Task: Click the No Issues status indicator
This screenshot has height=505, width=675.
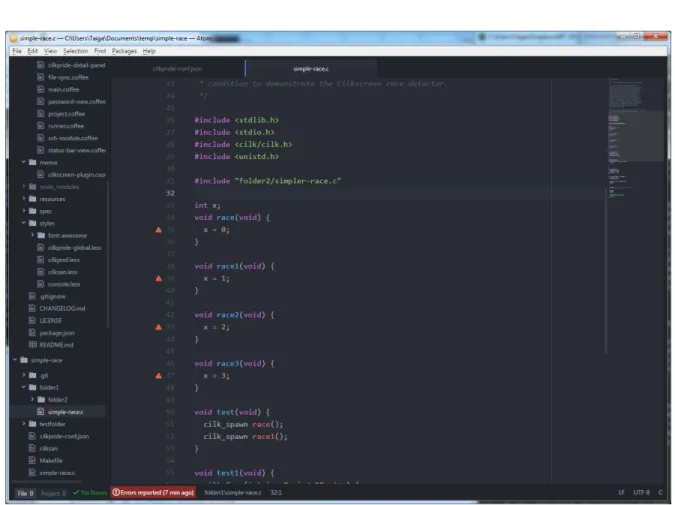Action: (90, 493)
